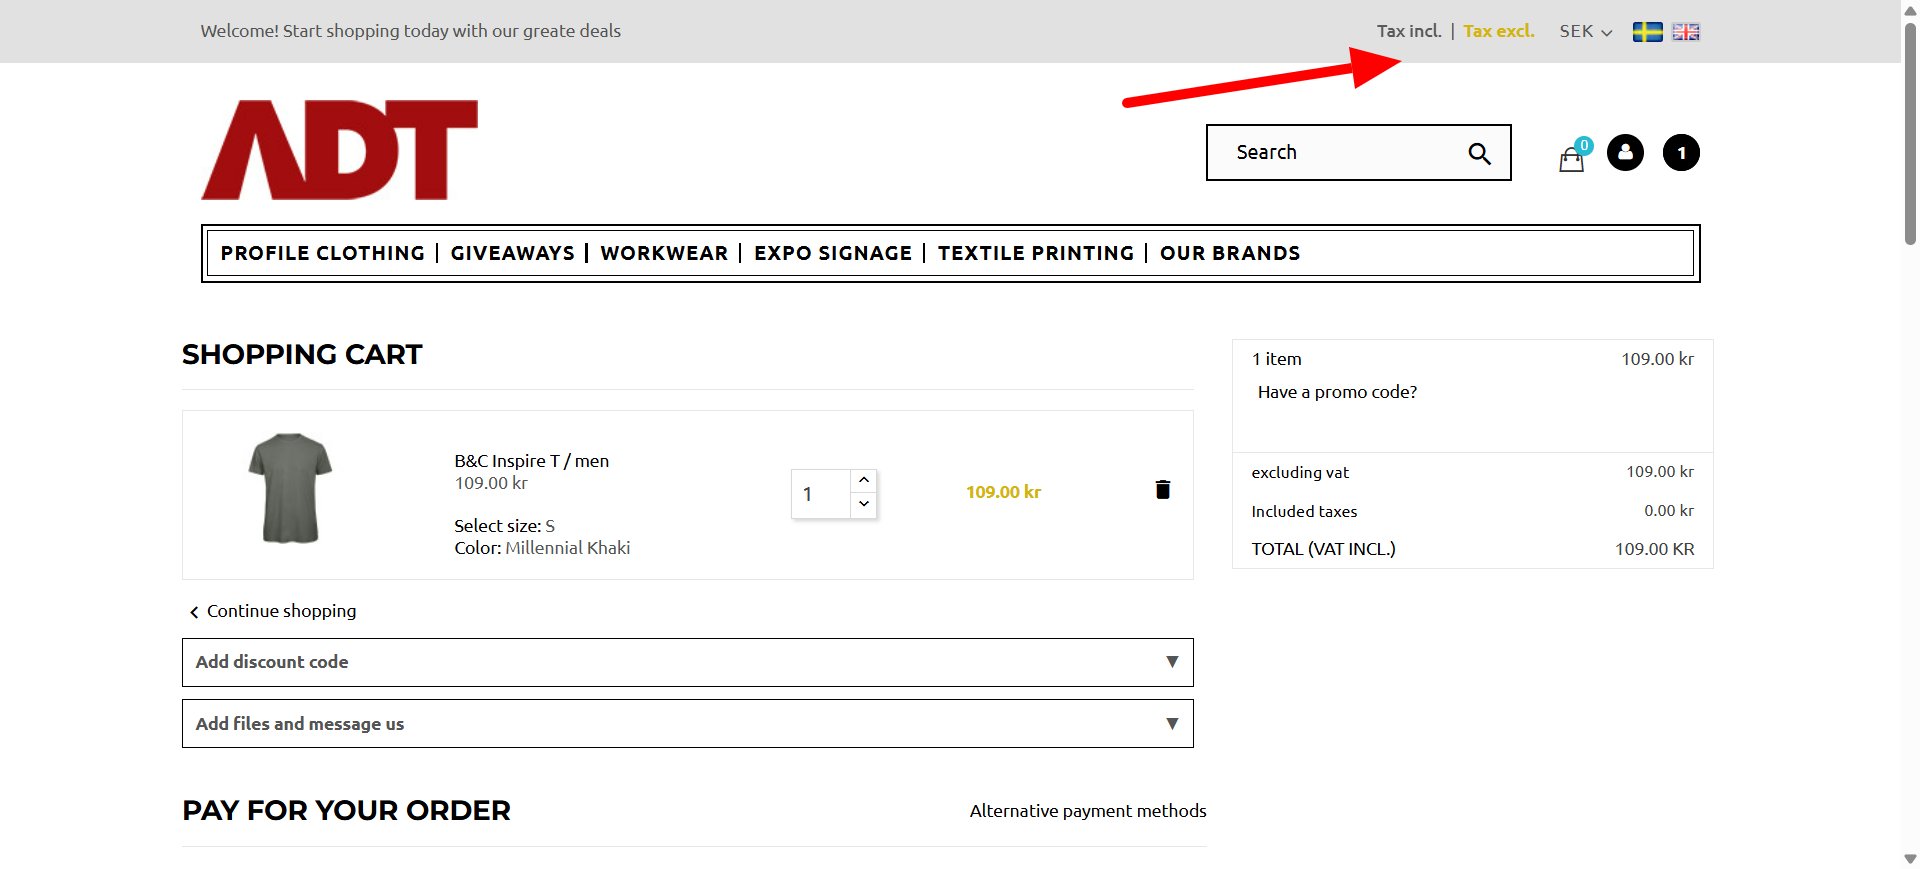The width and height of the screenshot is (1920, 869).
Task: Delete B&C Inspire T from cart
Action: tap(1163, 489)
